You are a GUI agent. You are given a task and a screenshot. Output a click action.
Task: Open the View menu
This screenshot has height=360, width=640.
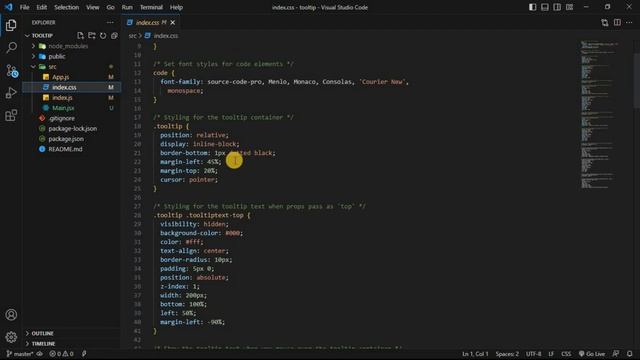pos(93,7)
